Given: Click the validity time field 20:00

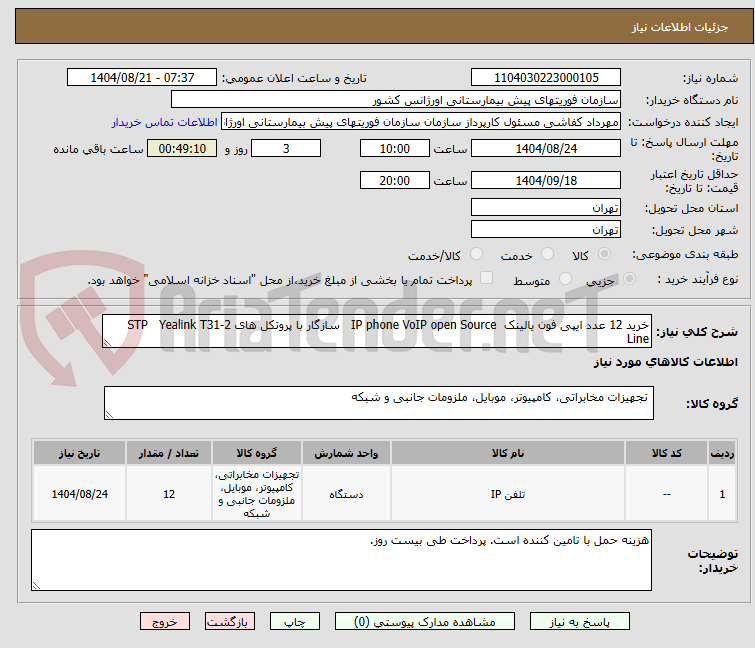Looking at the screenshot, I should pyautogui.click(x=394, y=181).
